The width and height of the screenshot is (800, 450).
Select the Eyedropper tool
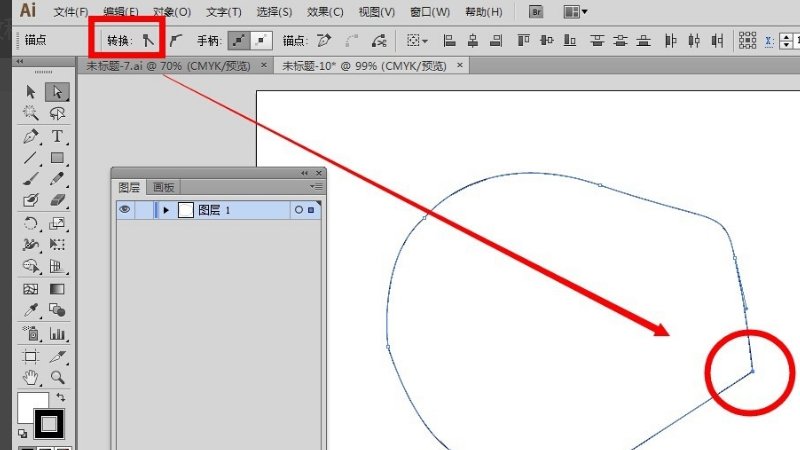tap(31, 310)
